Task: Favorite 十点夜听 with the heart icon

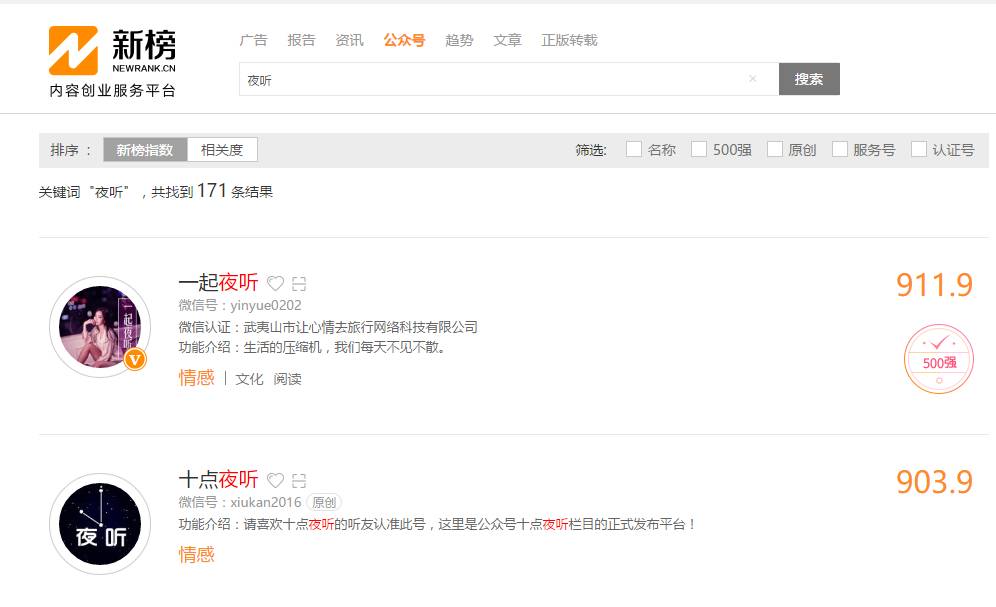Action: click(275, 480)
